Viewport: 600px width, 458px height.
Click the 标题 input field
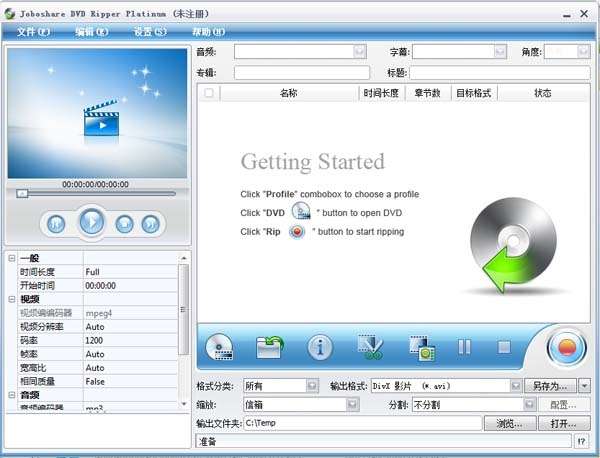tap(500, 72)
